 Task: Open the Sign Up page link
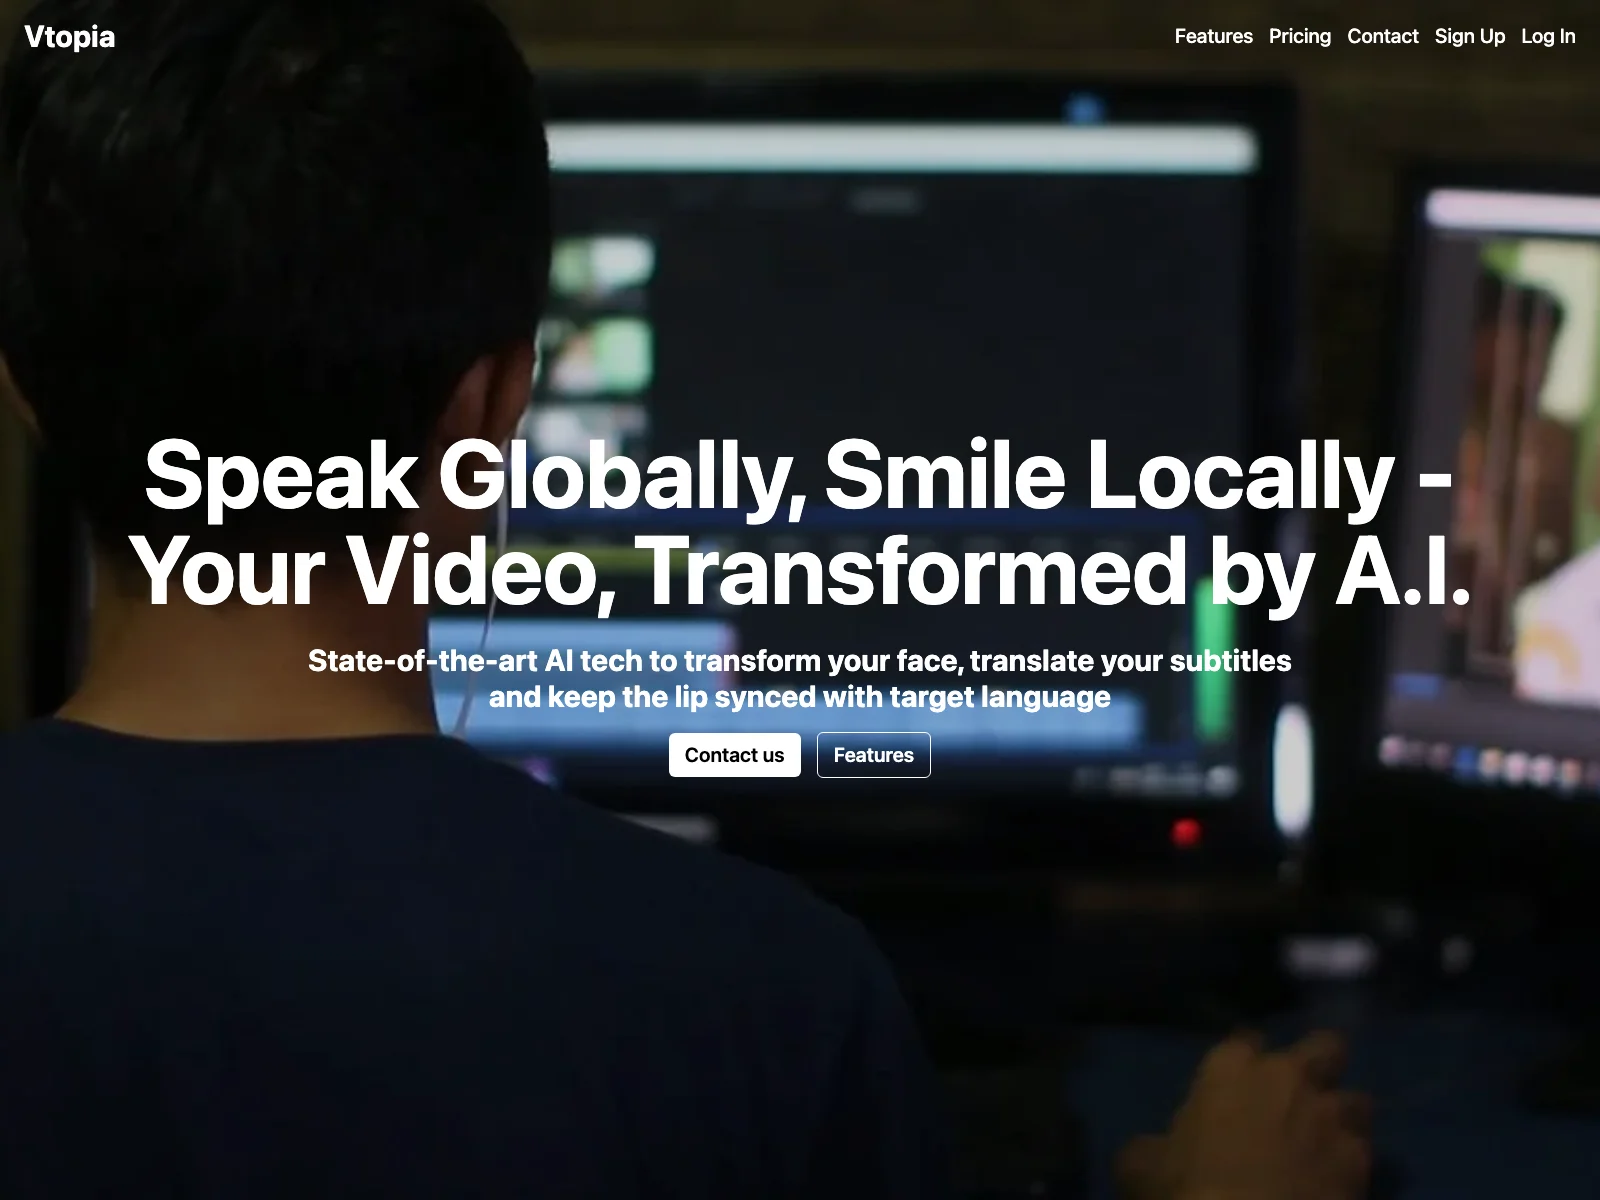tap(1469, 36)
